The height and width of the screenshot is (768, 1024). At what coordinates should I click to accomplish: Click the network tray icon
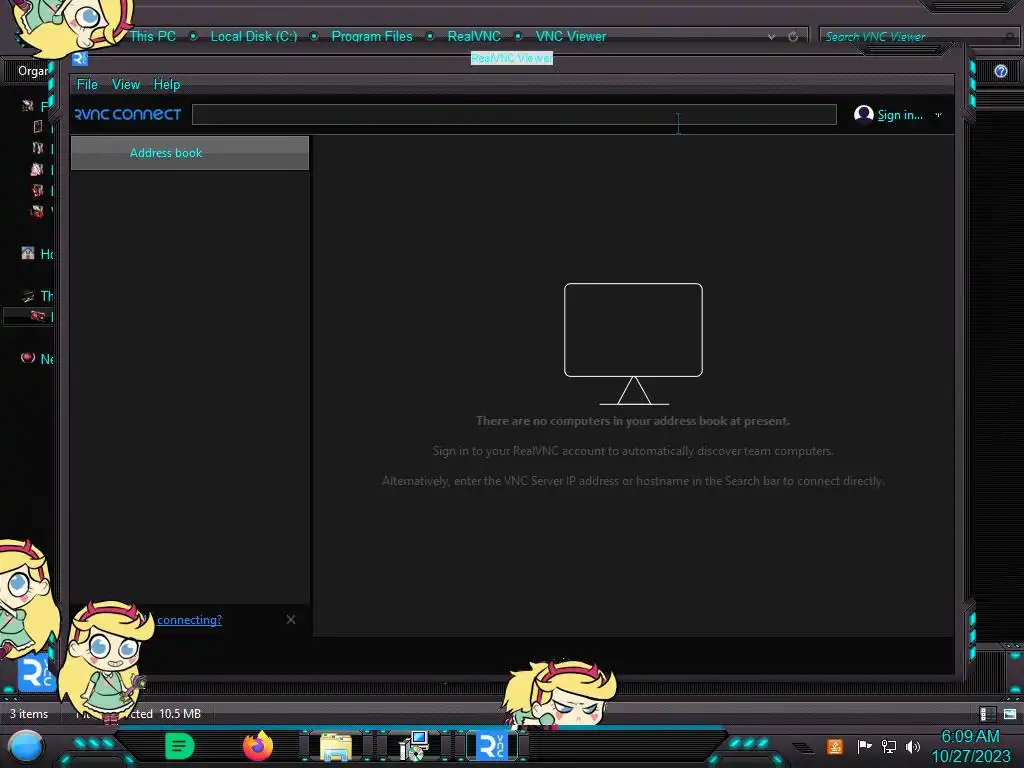888,746
